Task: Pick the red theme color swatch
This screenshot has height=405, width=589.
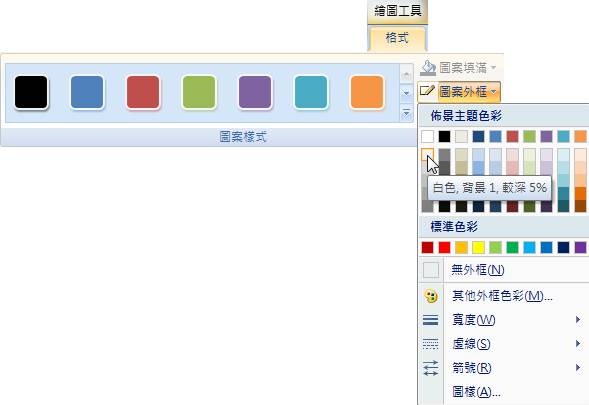Action: click(512, 136)
